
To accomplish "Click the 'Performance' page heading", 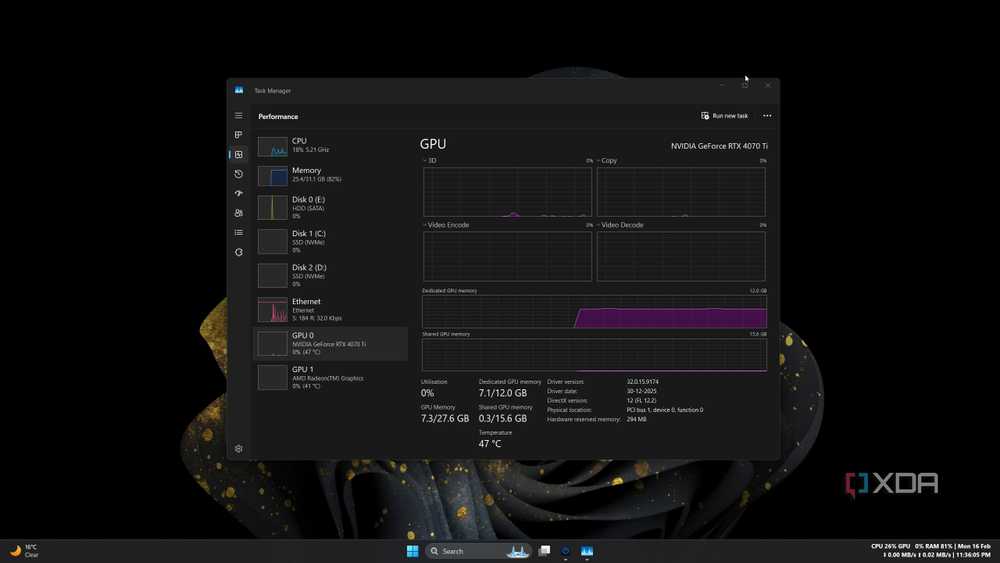I will 278,117.
